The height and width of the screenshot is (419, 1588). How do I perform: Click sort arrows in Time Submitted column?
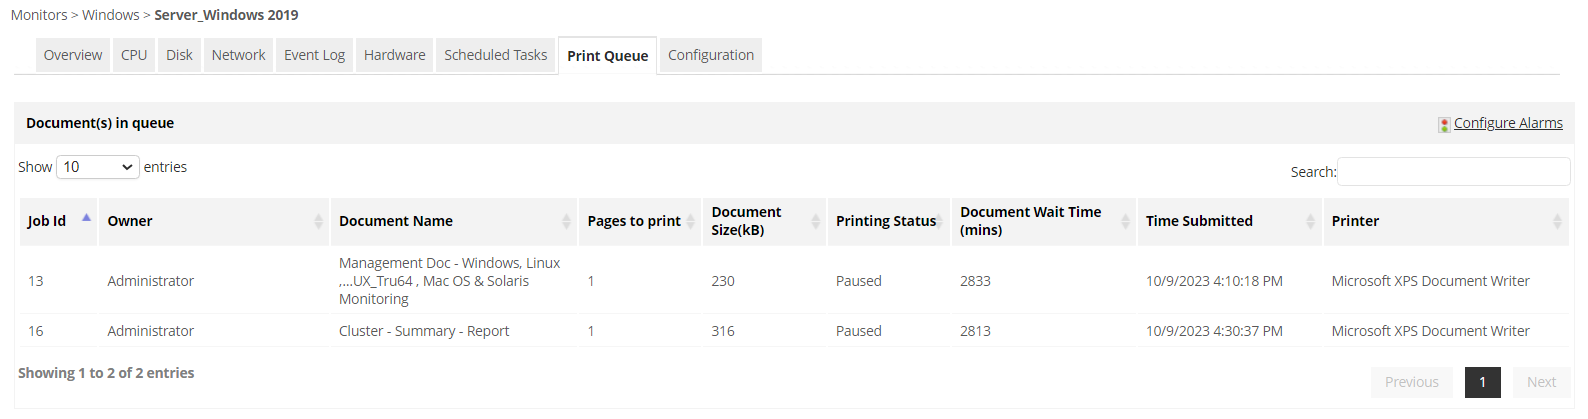pyautogui.click(x=1310, y=221)
